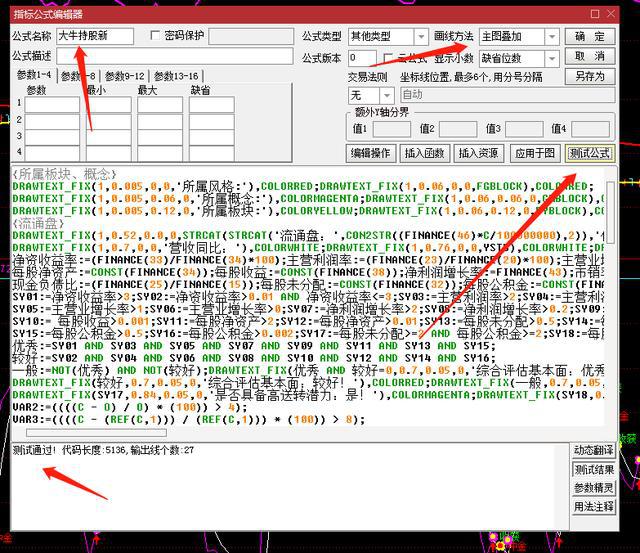
Task: Click the 值2 input field
Action: (458, 129)
